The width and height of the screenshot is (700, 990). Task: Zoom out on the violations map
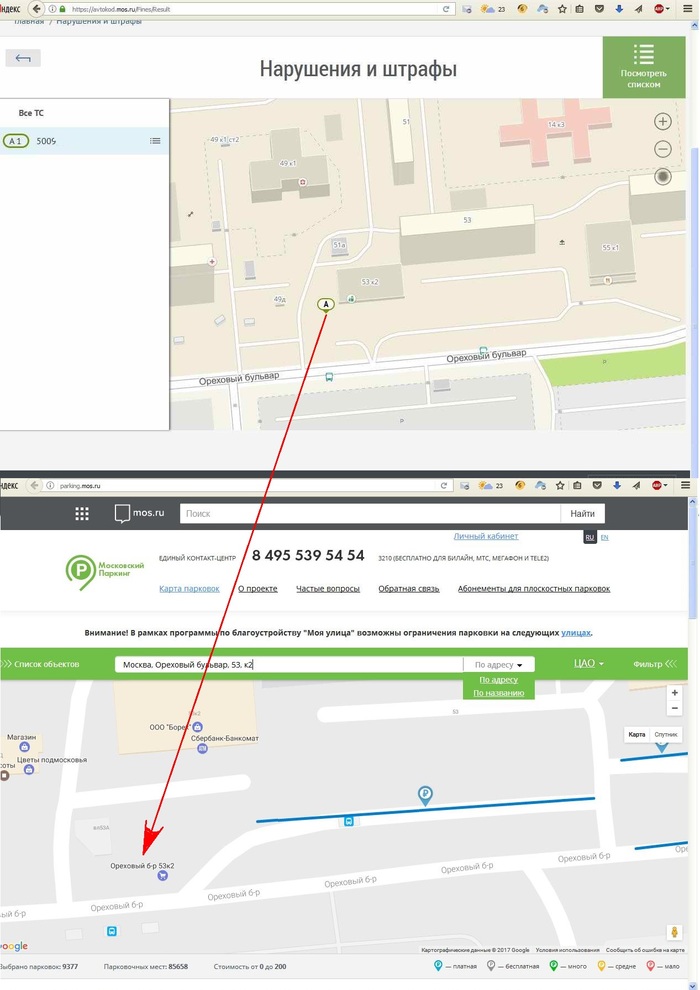[662, 149]
